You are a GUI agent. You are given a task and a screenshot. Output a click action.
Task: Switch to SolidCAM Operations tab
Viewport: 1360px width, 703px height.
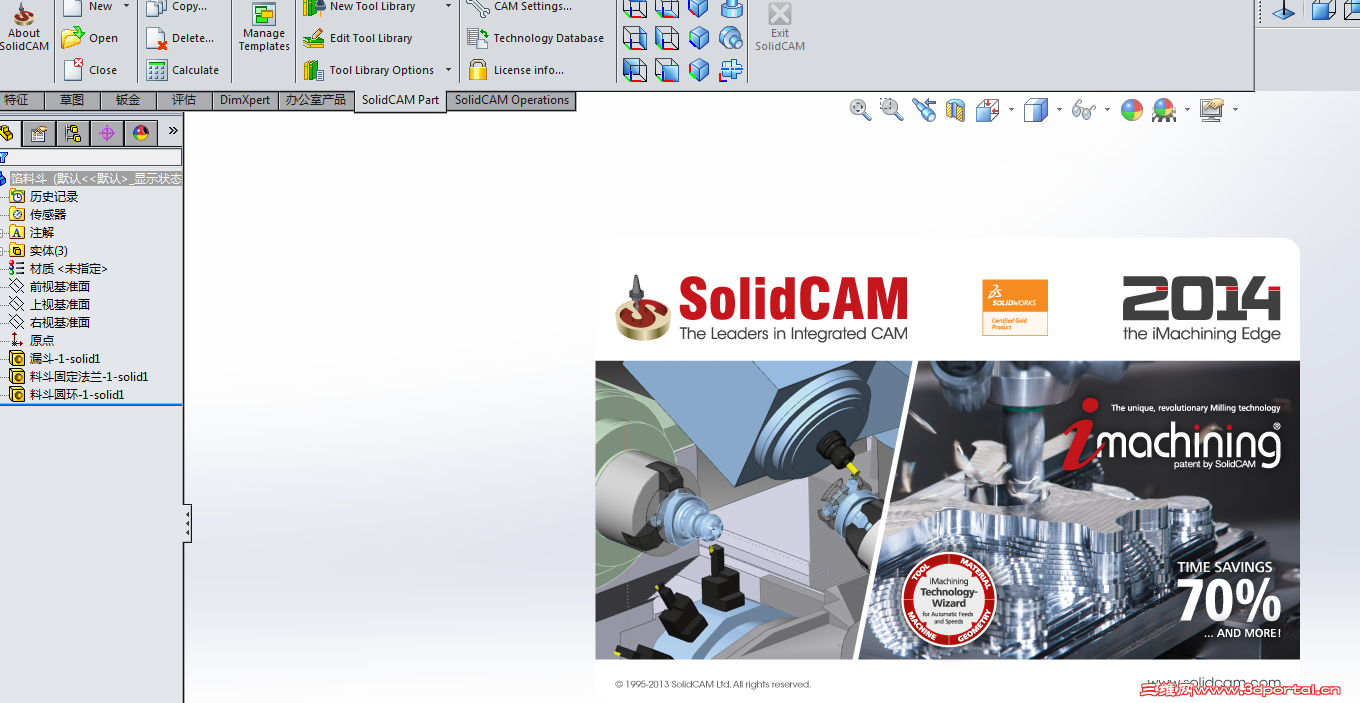[x=512, y=100]
